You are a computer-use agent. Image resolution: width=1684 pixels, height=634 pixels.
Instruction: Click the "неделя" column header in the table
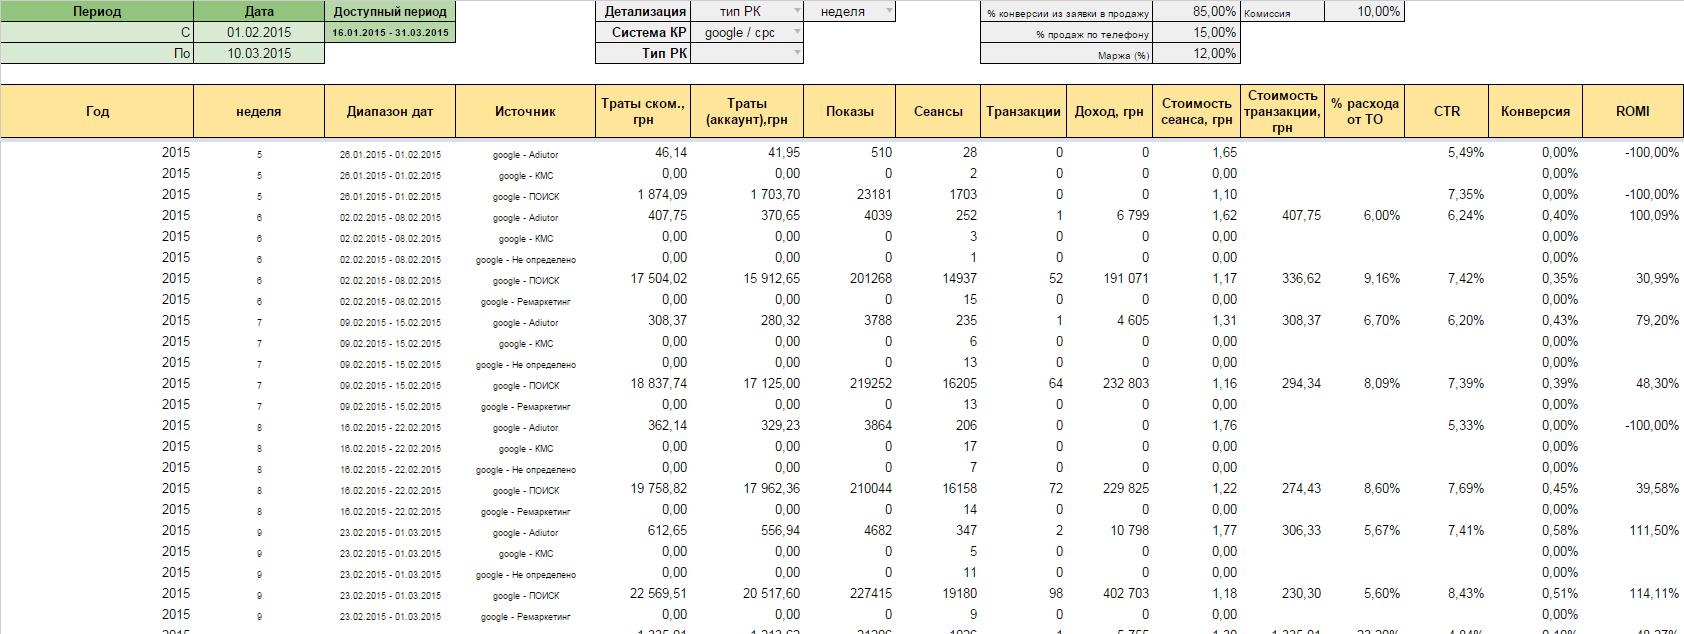click(x=259, y=111)
